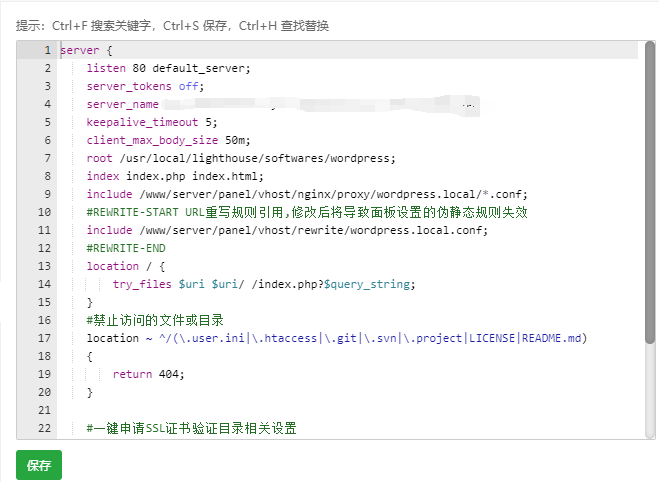This screenshot has width=659, height=482.
Task: Click the root wordpress path line
Action: [x=241, y=158]
